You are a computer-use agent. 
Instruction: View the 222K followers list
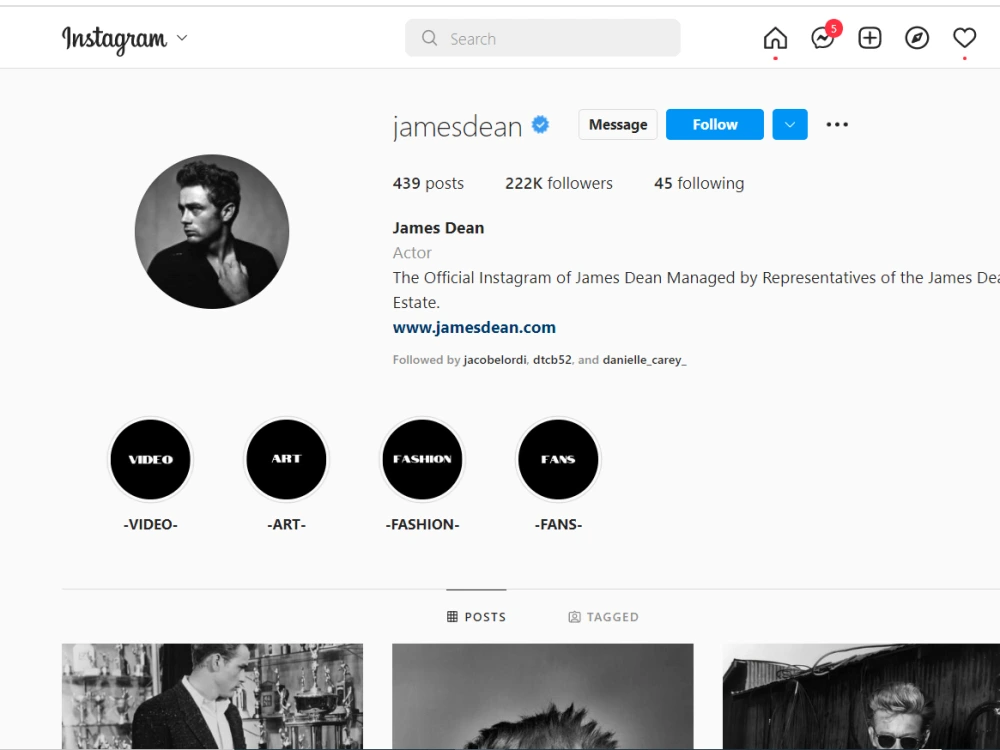(559, 184)
